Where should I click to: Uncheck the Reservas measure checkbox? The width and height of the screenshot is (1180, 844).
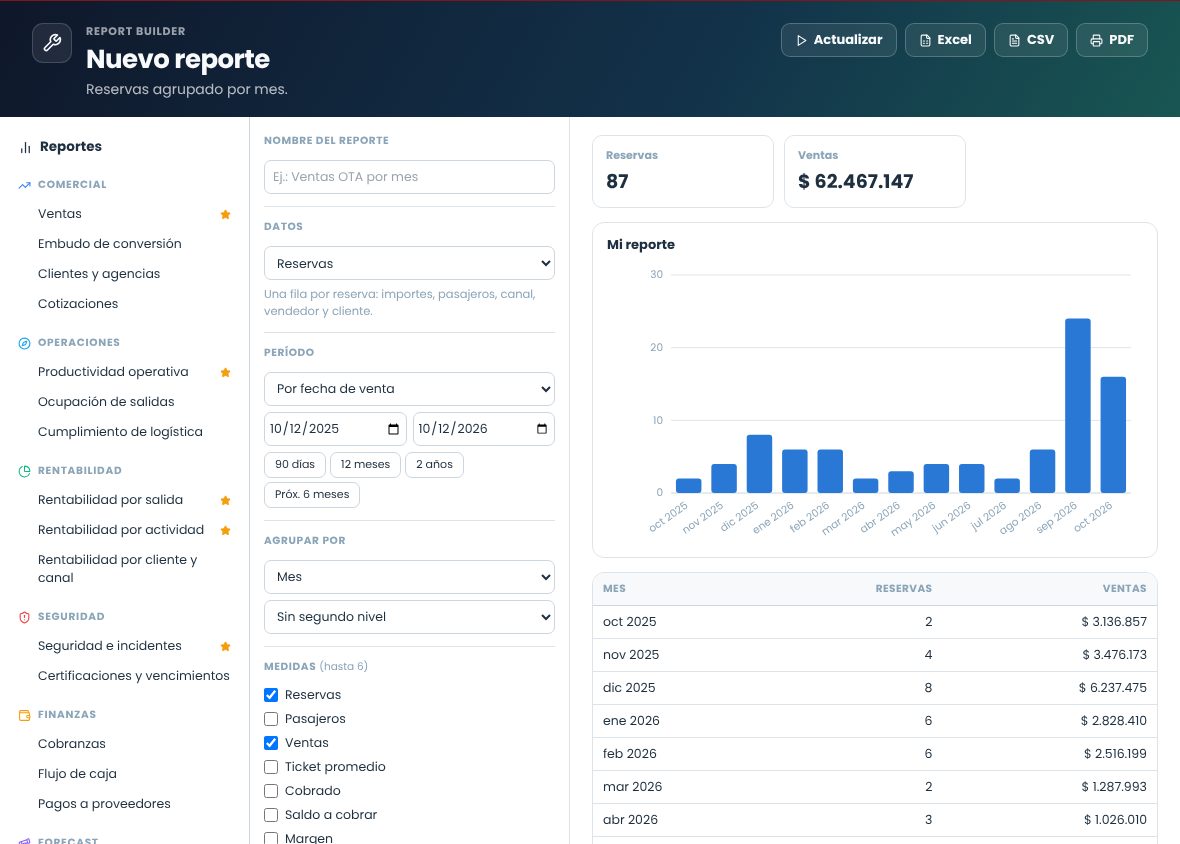[x=271, y=695]
